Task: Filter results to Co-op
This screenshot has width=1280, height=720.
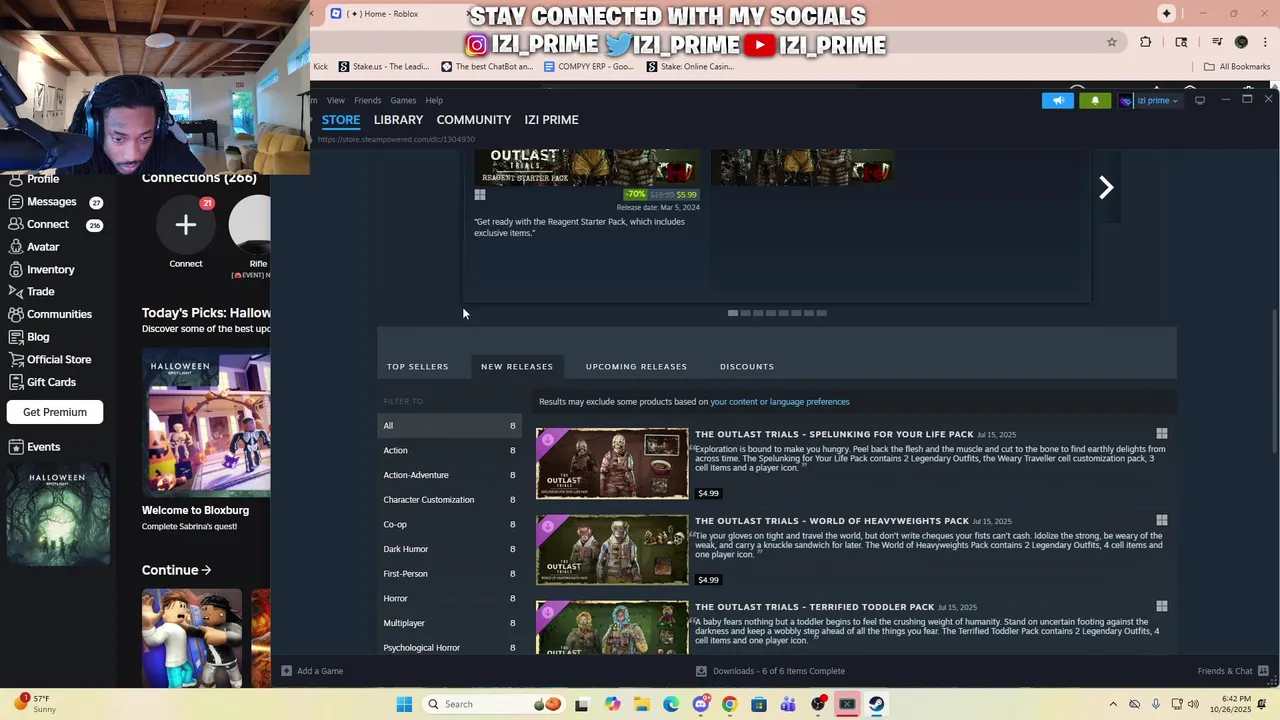Action: click(449, 524)
